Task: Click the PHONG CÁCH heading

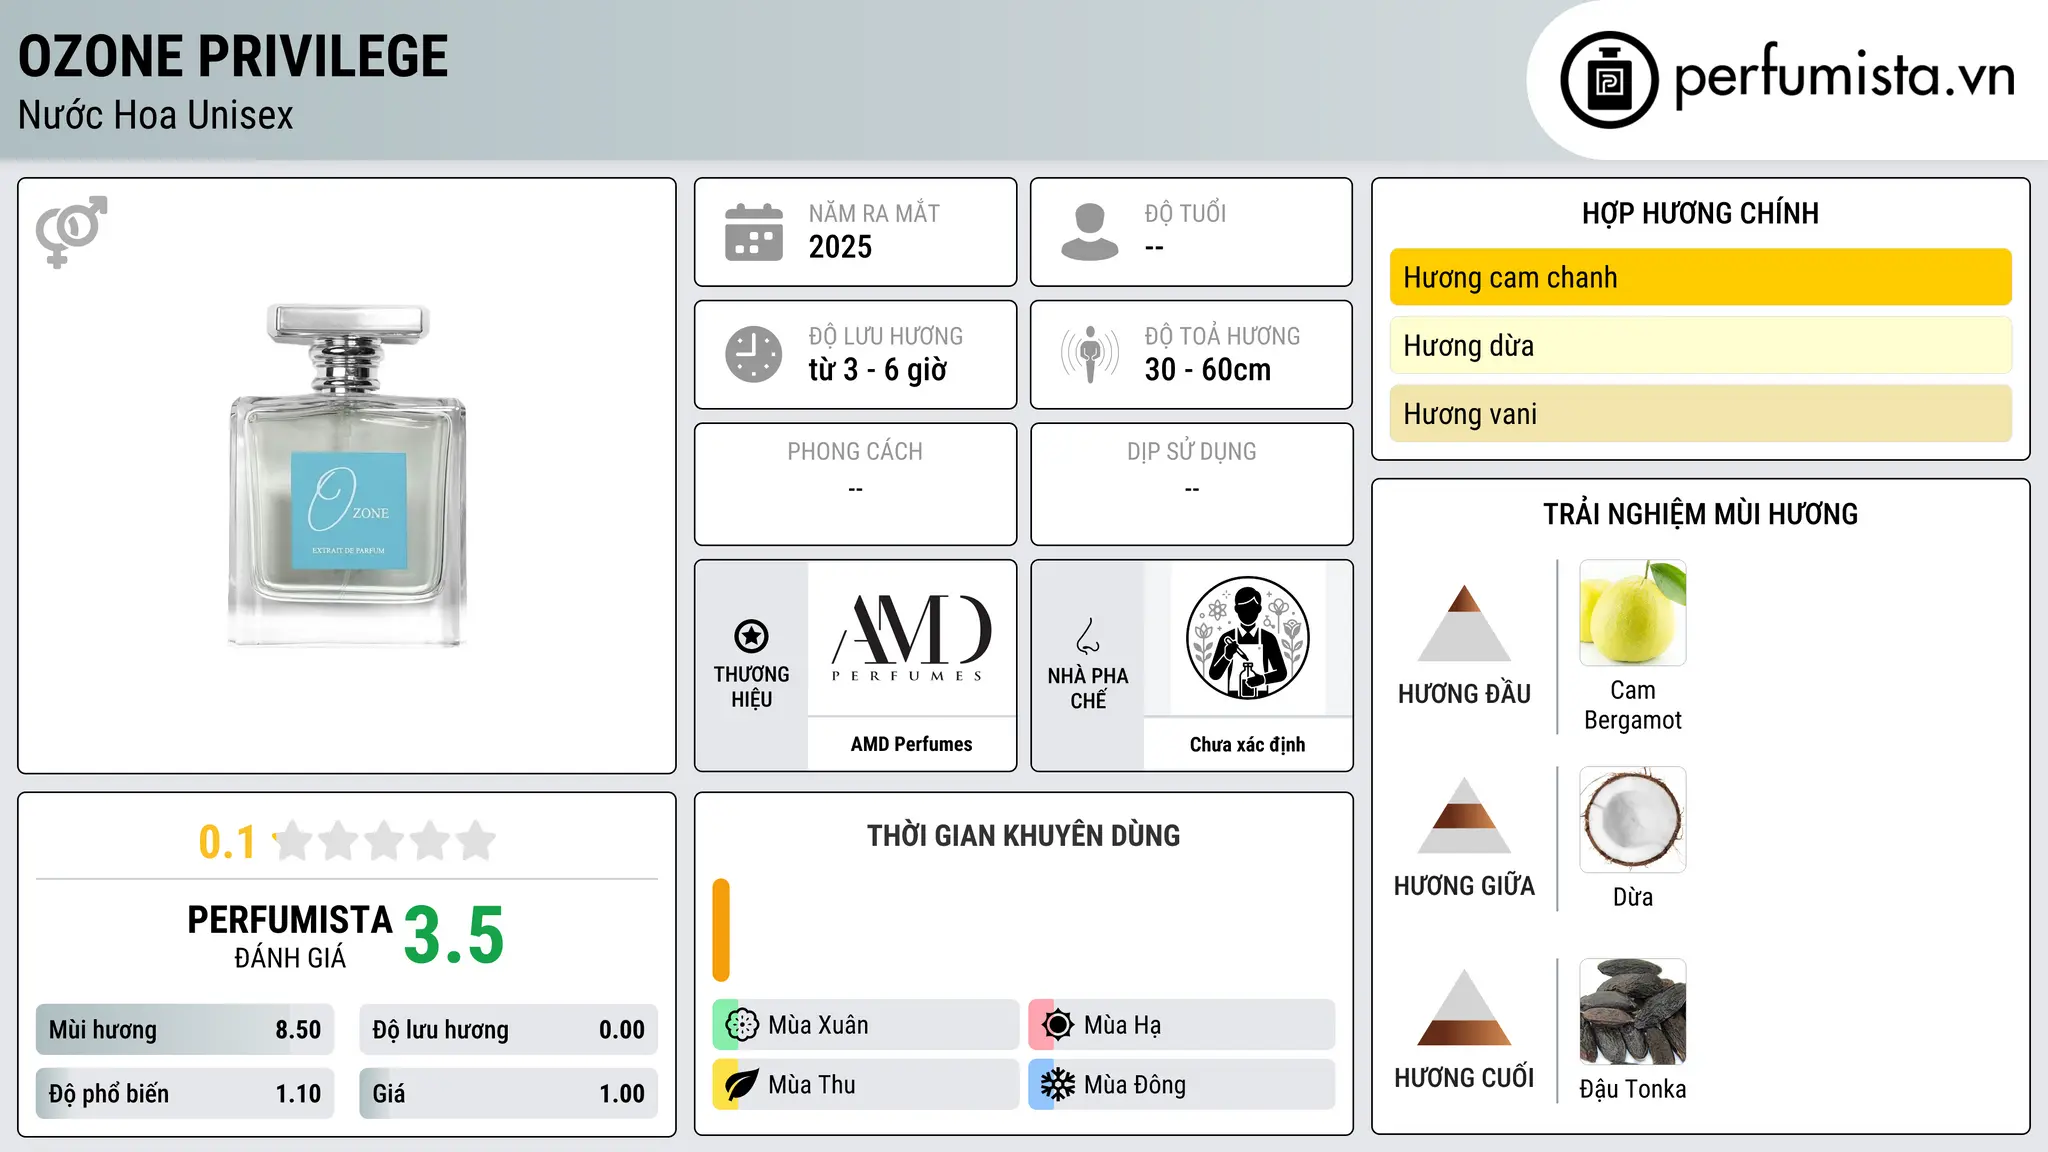Action: 855,452
